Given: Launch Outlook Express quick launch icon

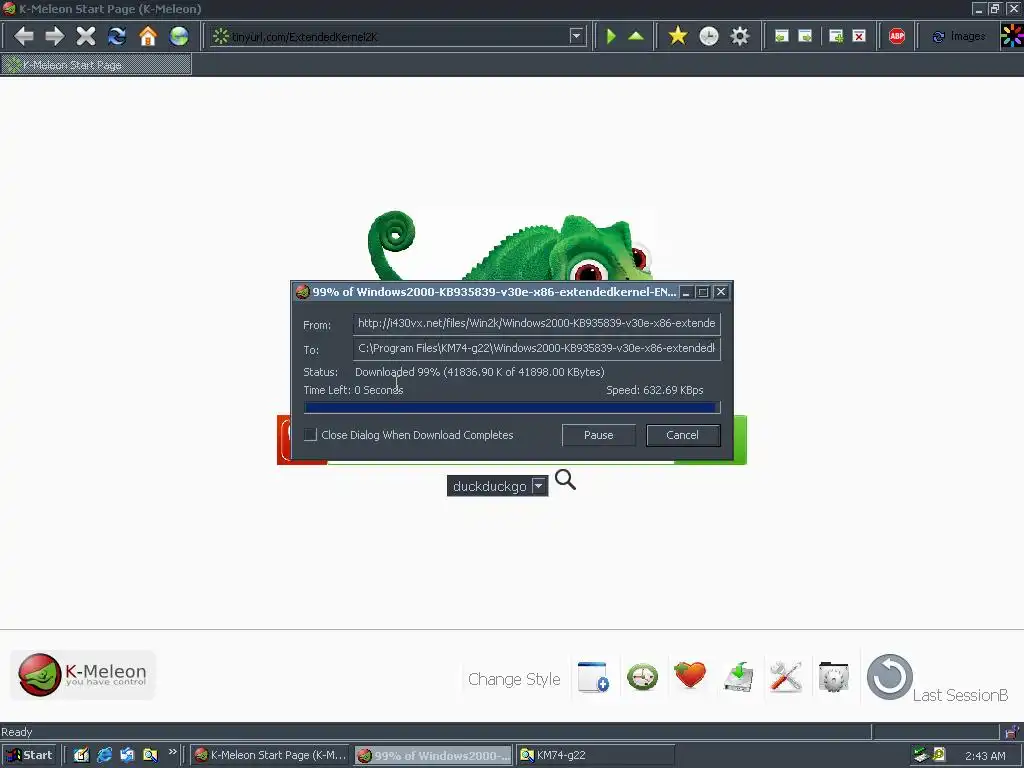Looking at the screenshot, I should (127, 755).
